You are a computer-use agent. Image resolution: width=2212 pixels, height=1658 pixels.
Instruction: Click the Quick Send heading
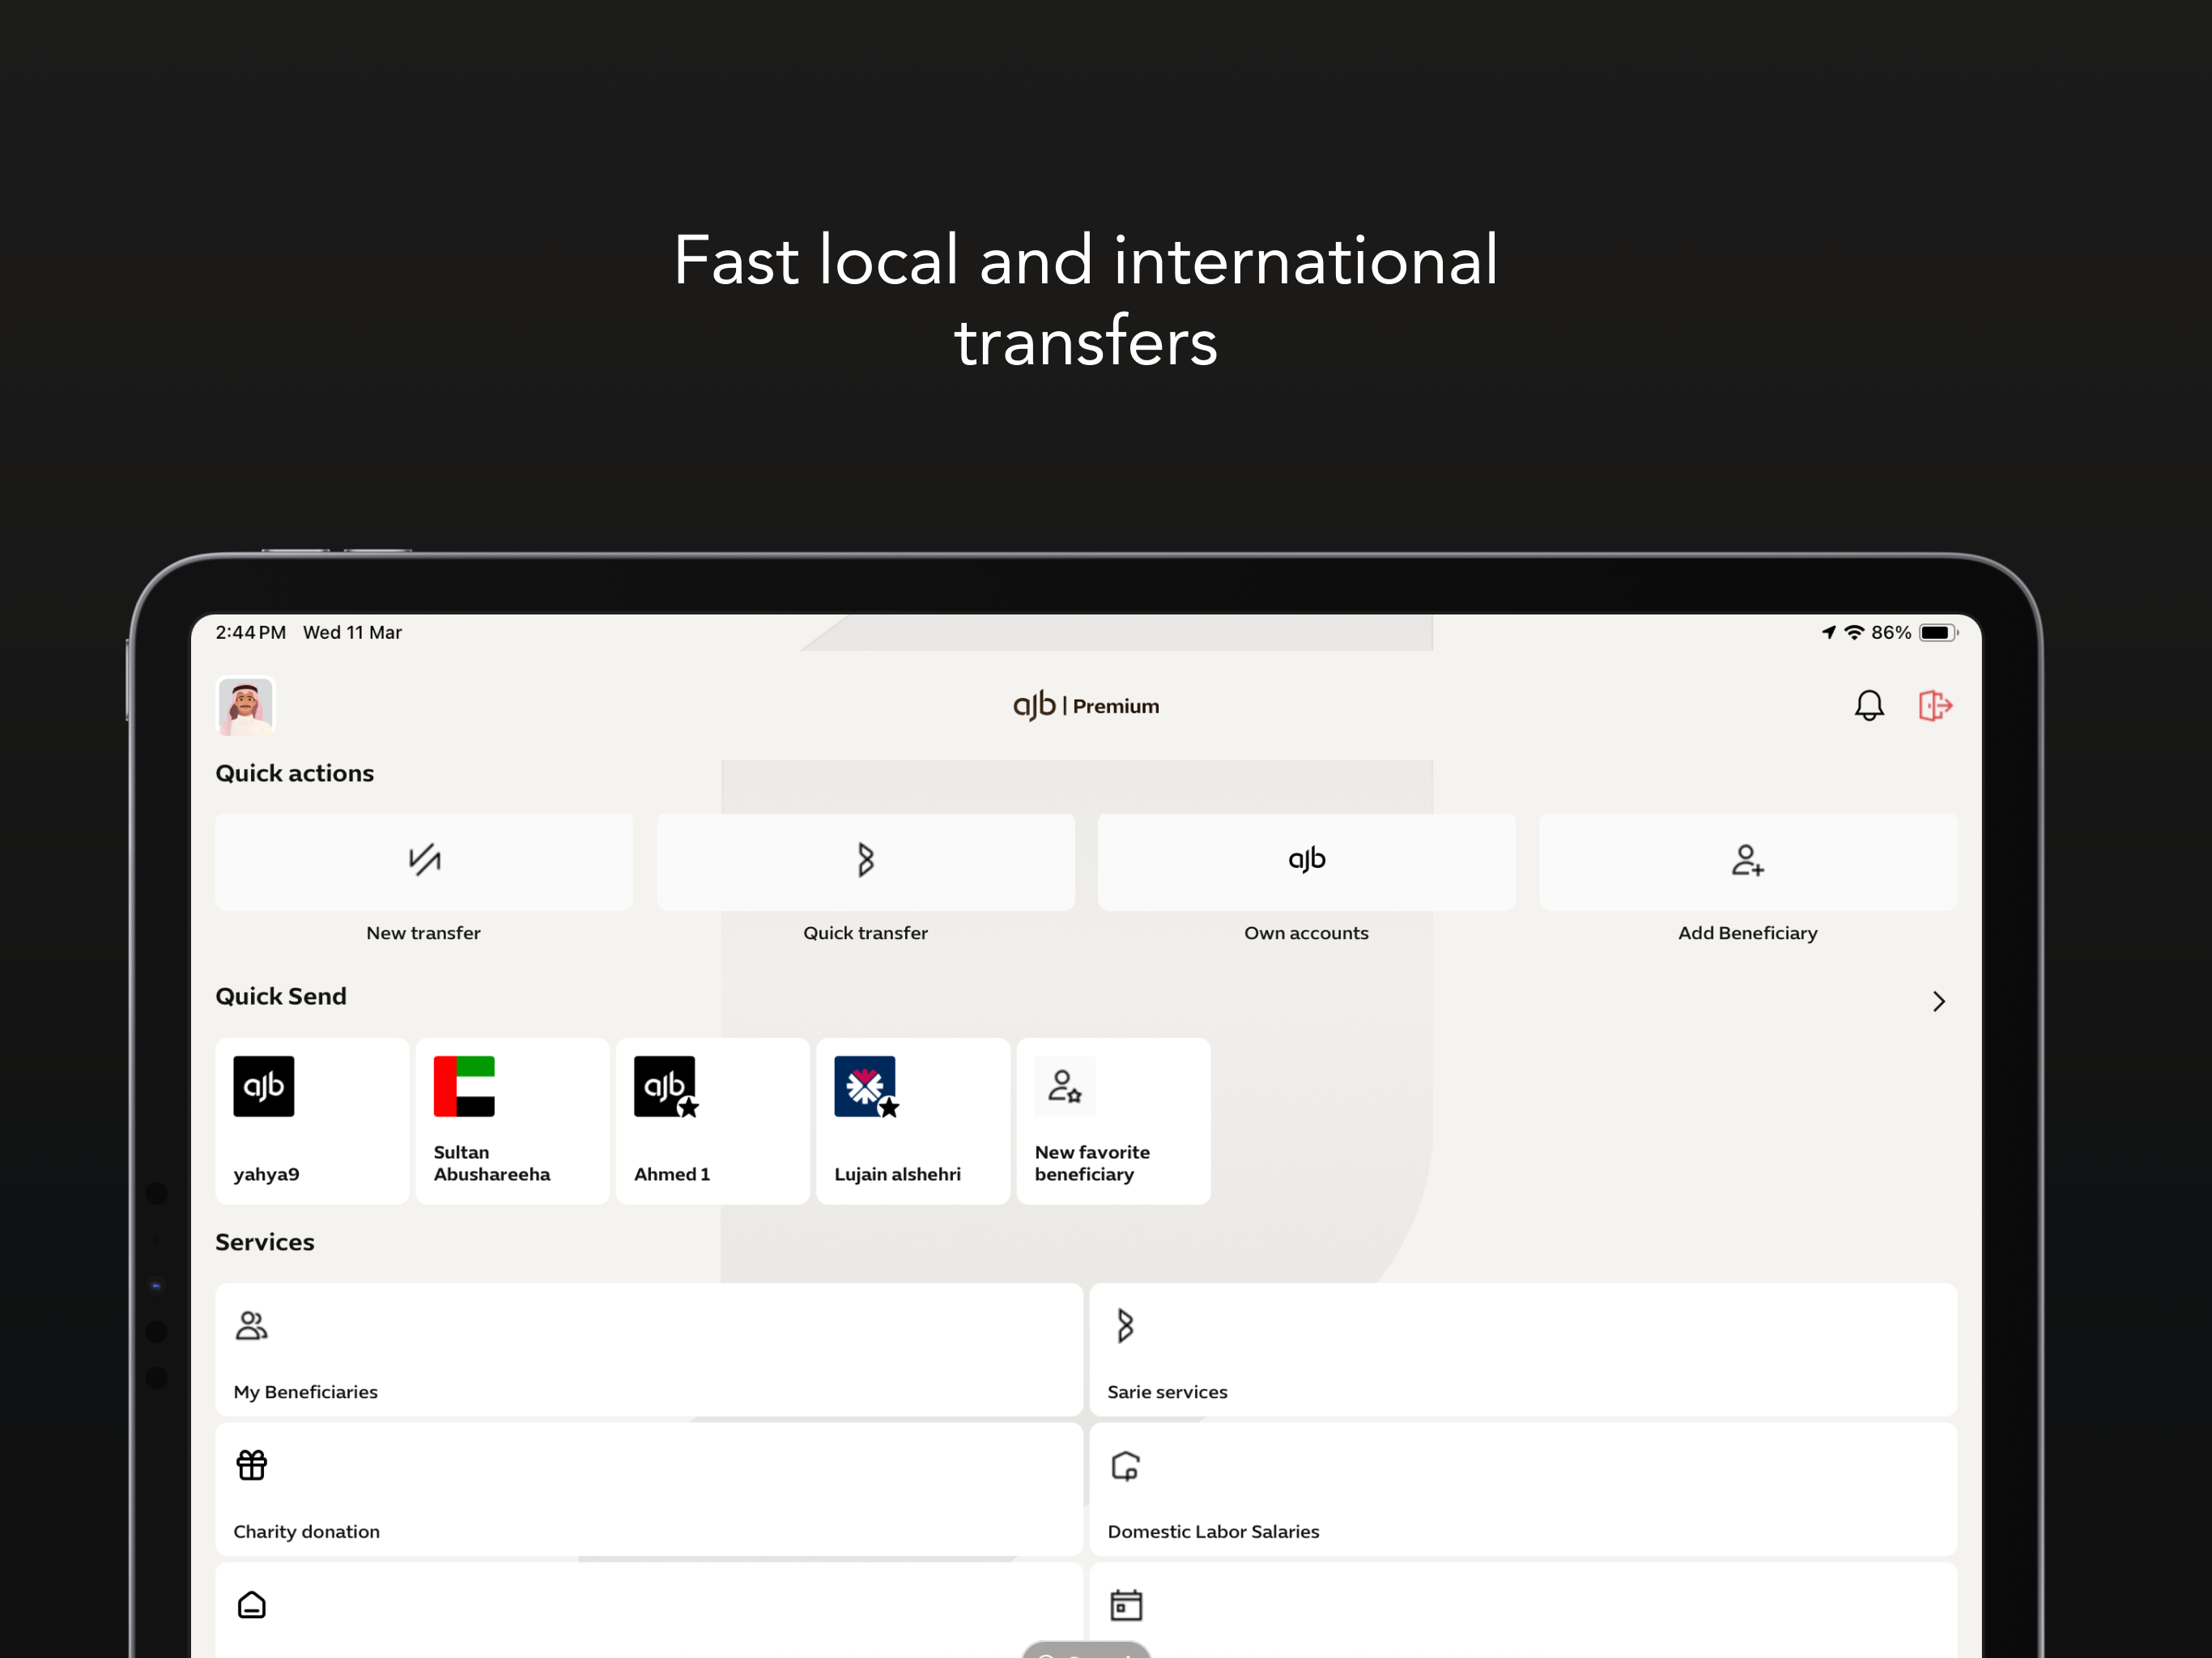pyautogui.click(x=281, y=996)
